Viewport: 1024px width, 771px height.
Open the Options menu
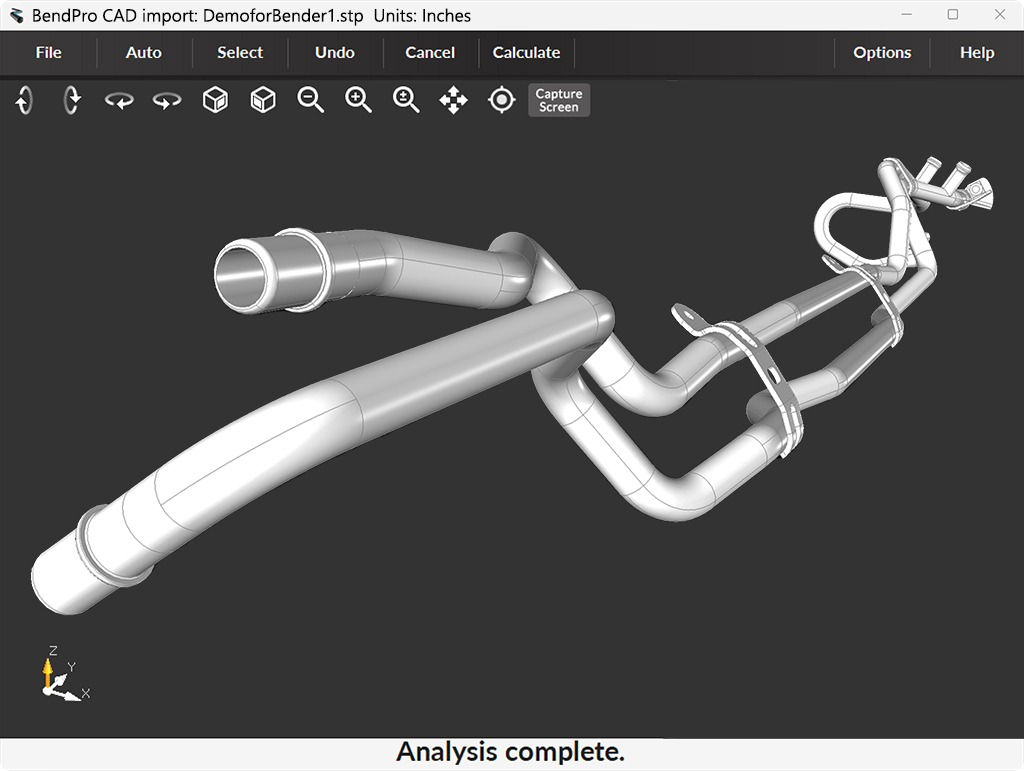882,52
